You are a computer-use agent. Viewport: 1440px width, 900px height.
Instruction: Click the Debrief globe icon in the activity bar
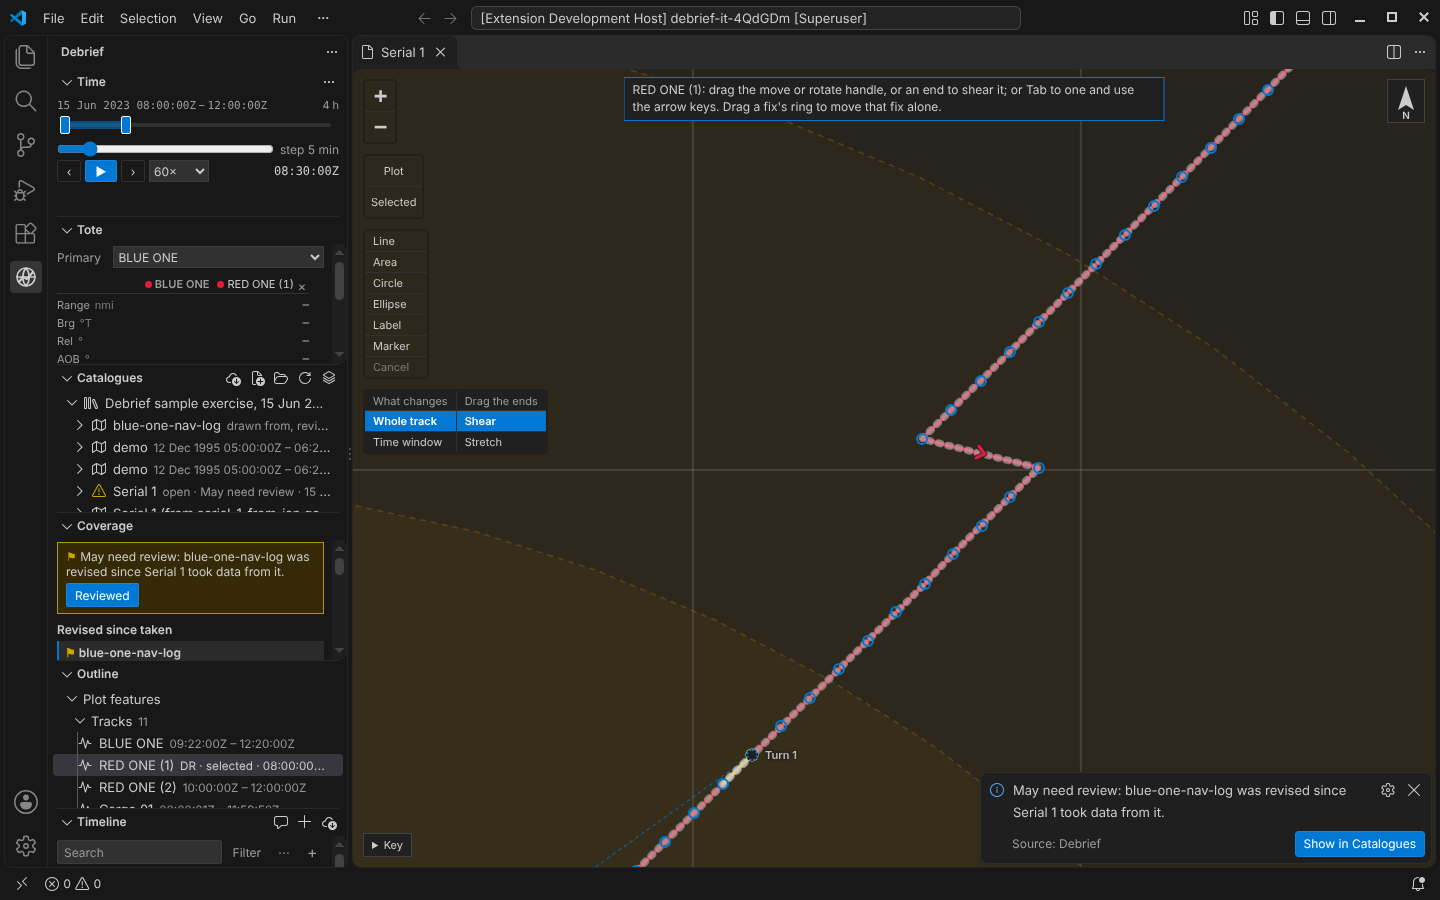click(x=26, y=277)
